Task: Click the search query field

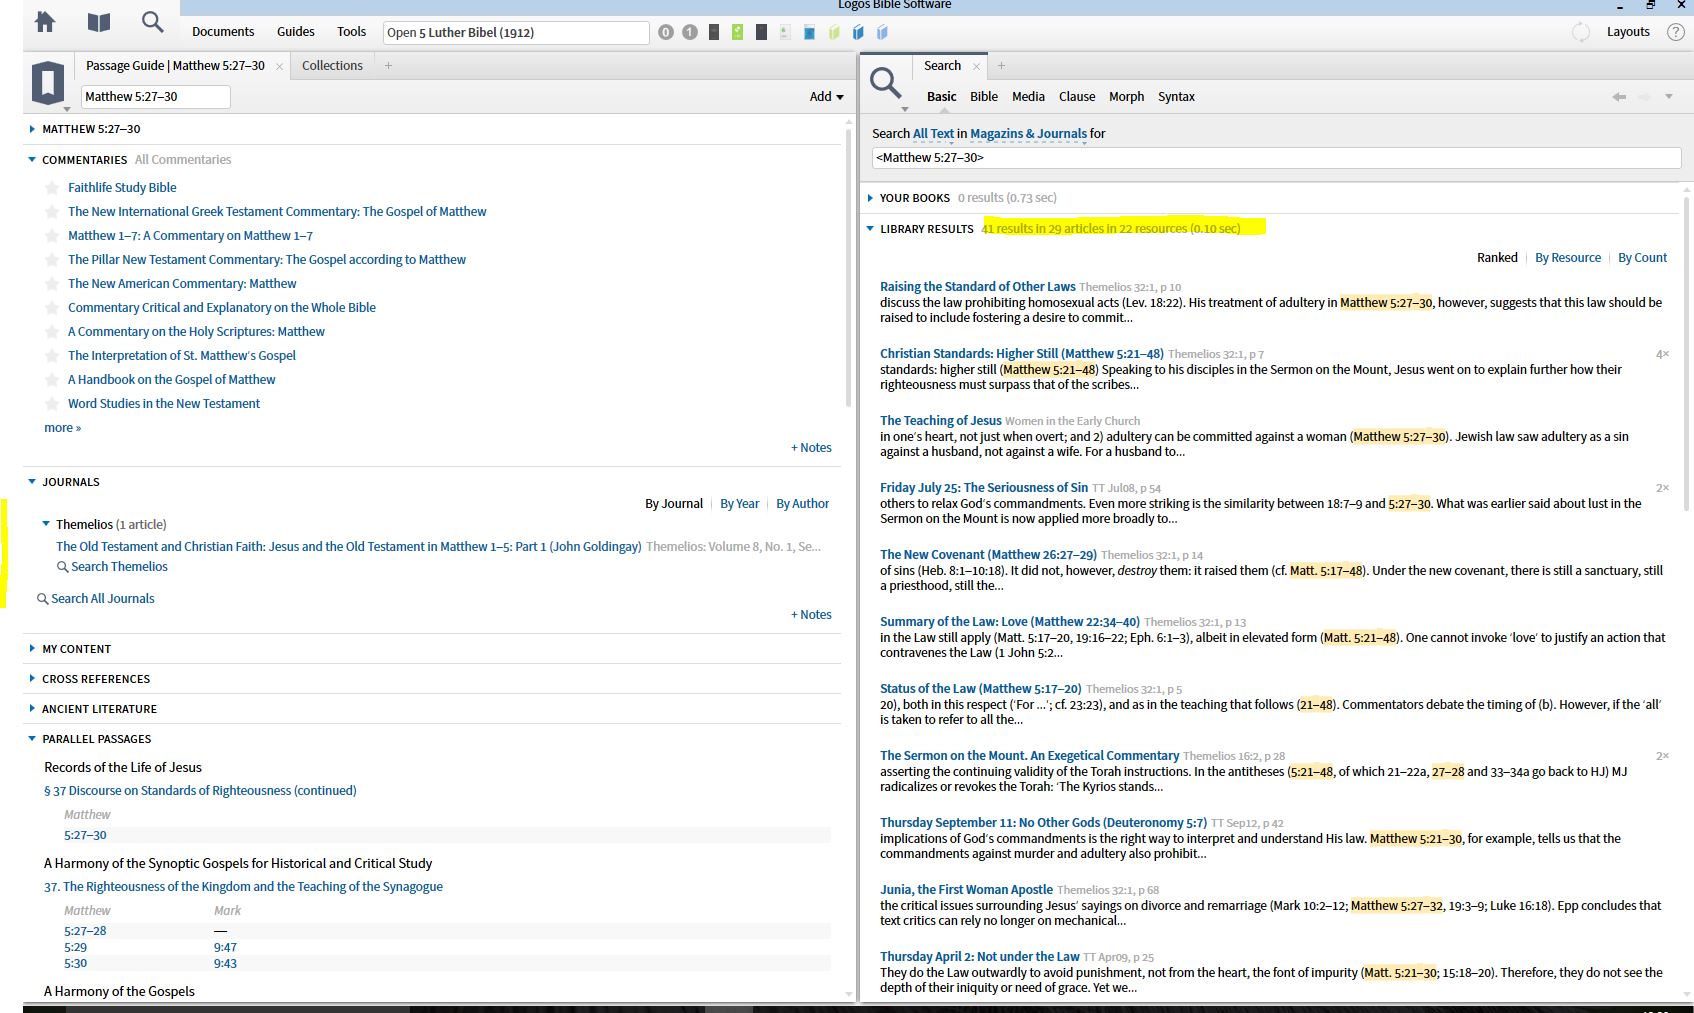Action: pyautogui.click(x=1276, y=158)
